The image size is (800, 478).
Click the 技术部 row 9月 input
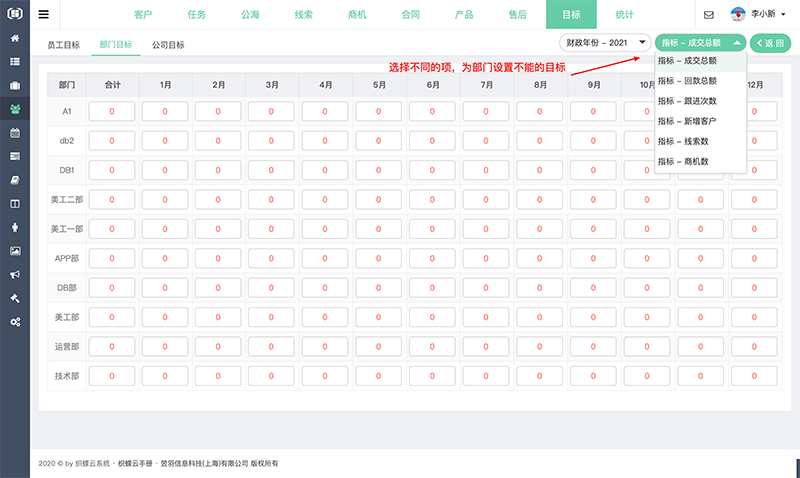click(593, 376)
